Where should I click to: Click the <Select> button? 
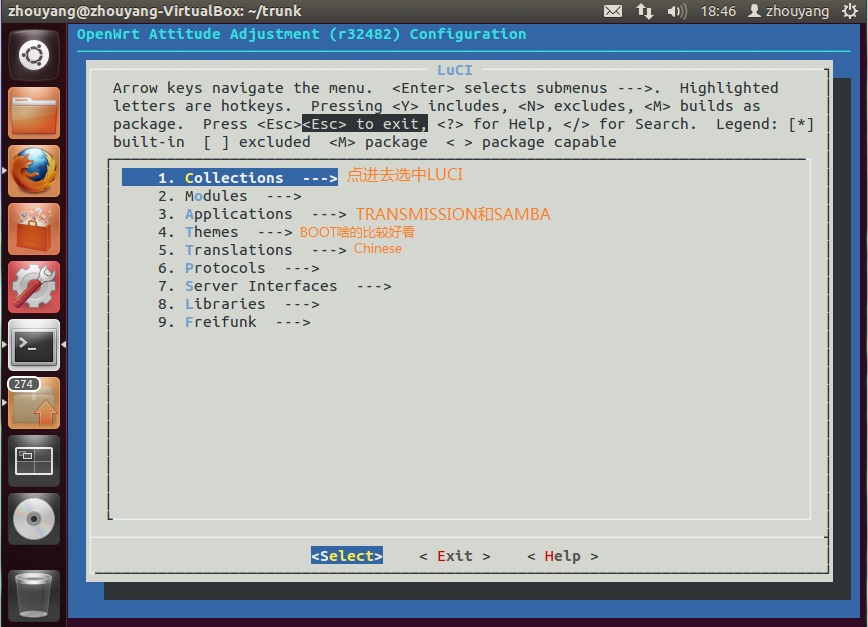[x=347, y=556]
